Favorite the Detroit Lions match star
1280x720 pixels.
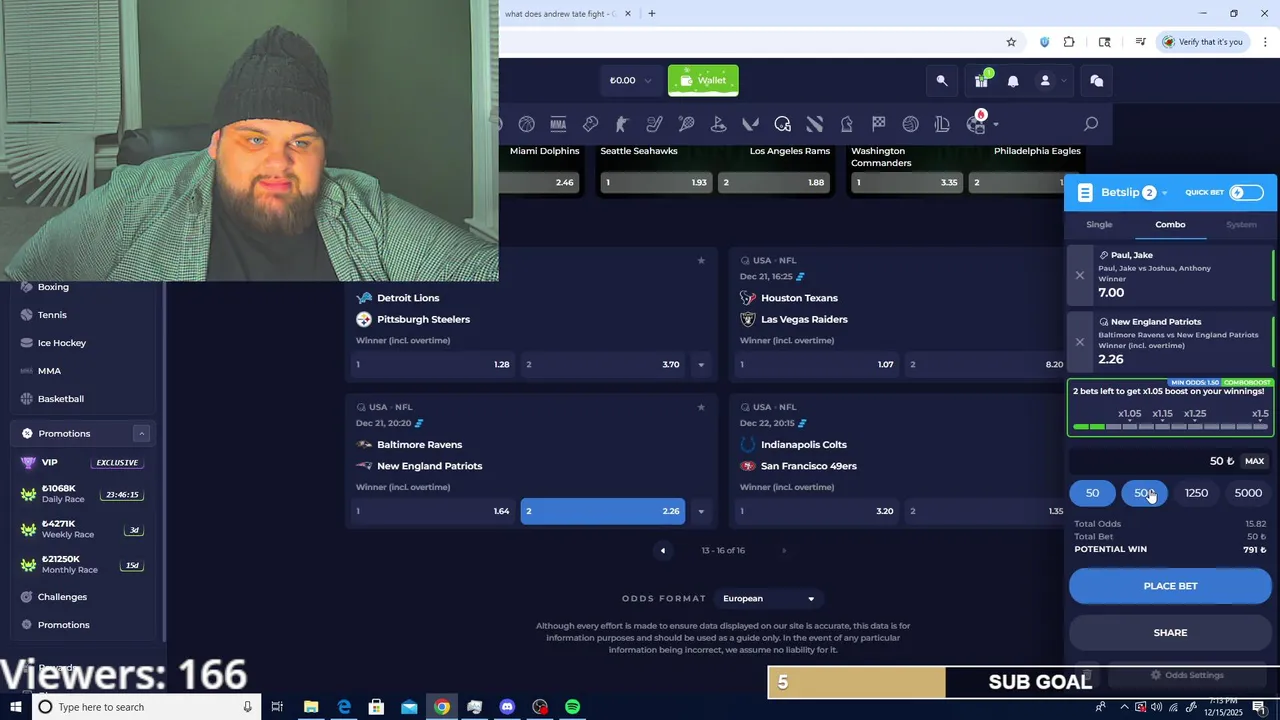[x=701, y=260]
